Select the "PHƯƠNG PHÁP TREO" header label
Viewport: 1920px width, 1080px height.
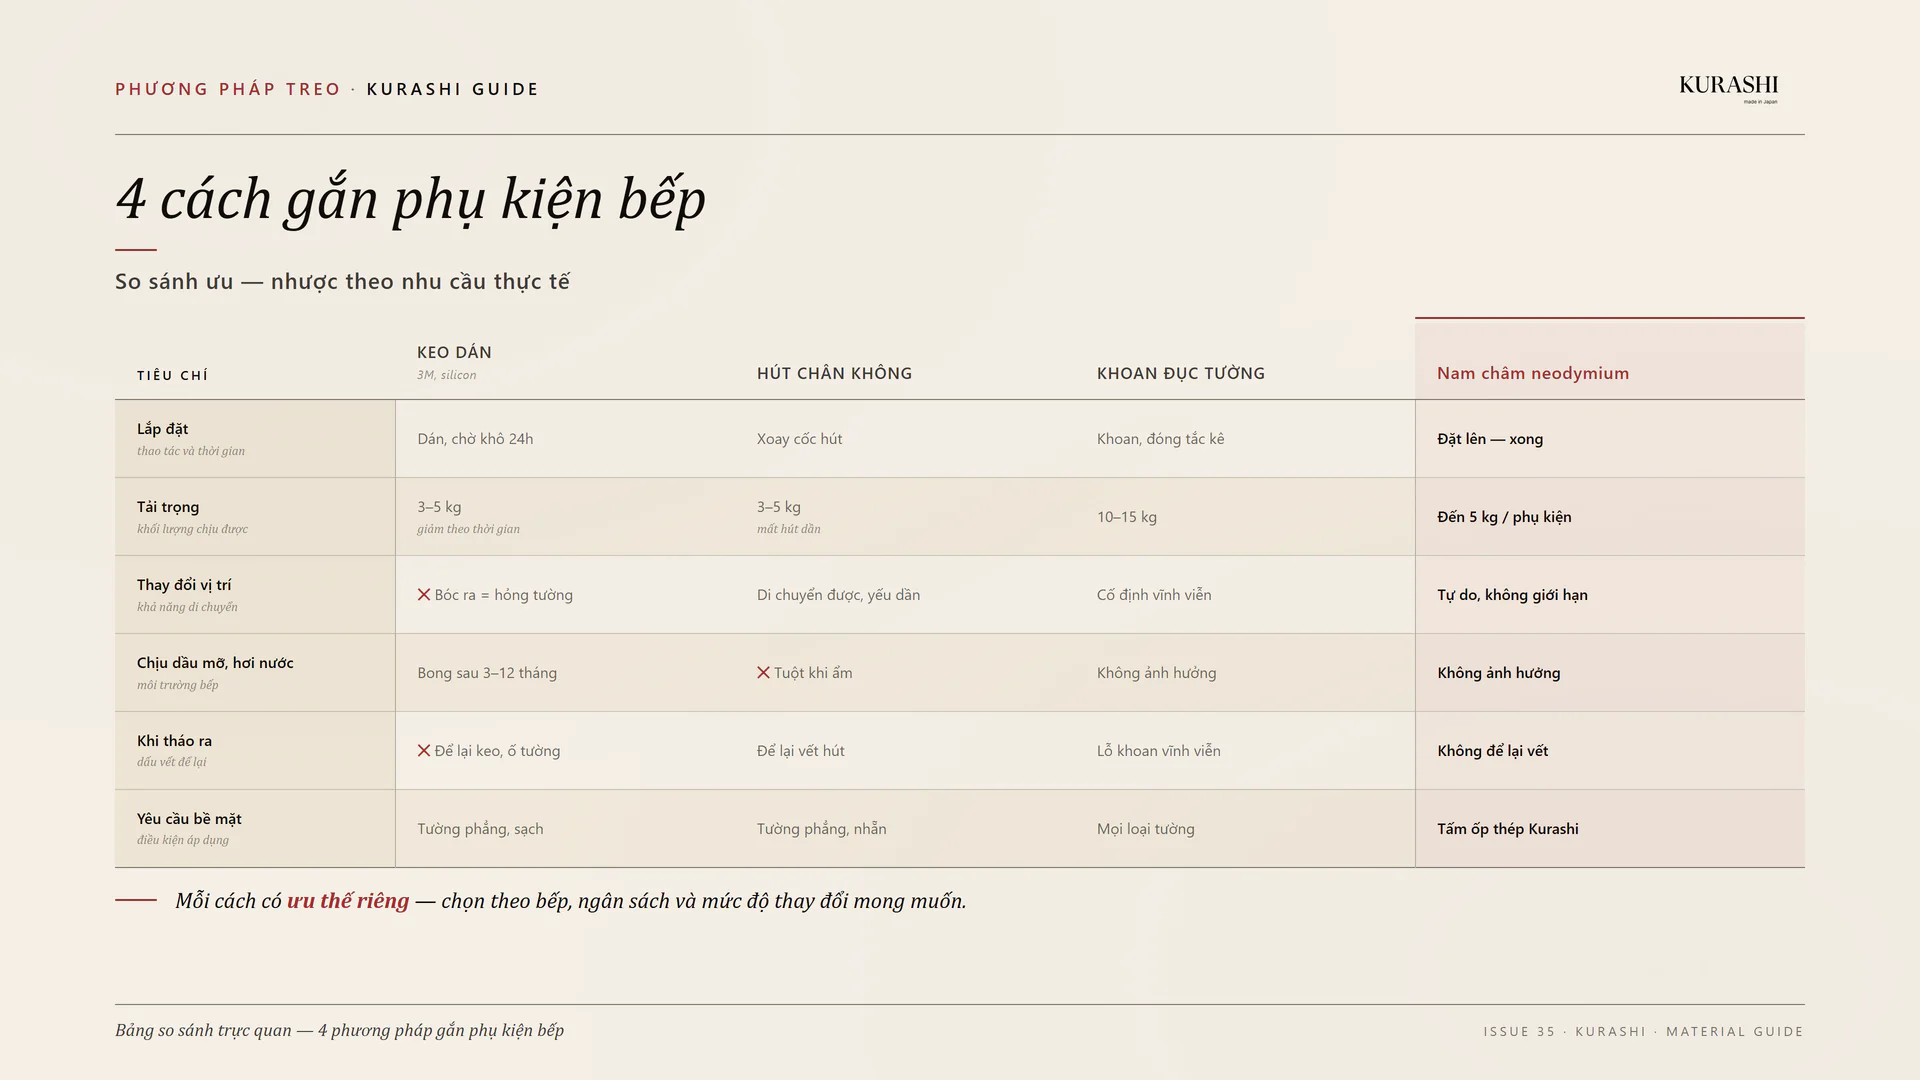(x=228, y=89)
